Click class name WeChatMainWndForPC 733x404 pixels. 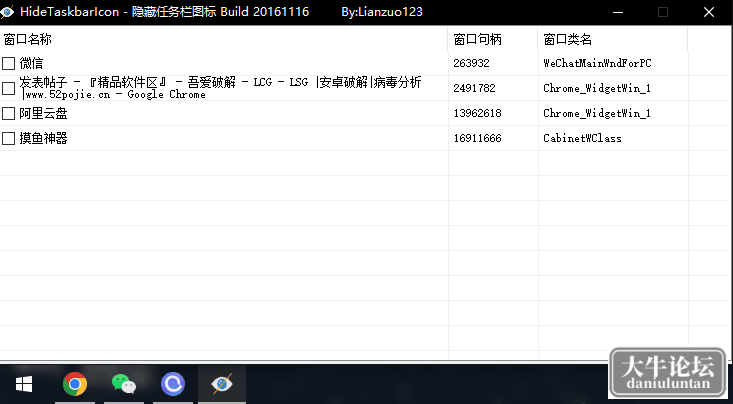click(597, 63)
